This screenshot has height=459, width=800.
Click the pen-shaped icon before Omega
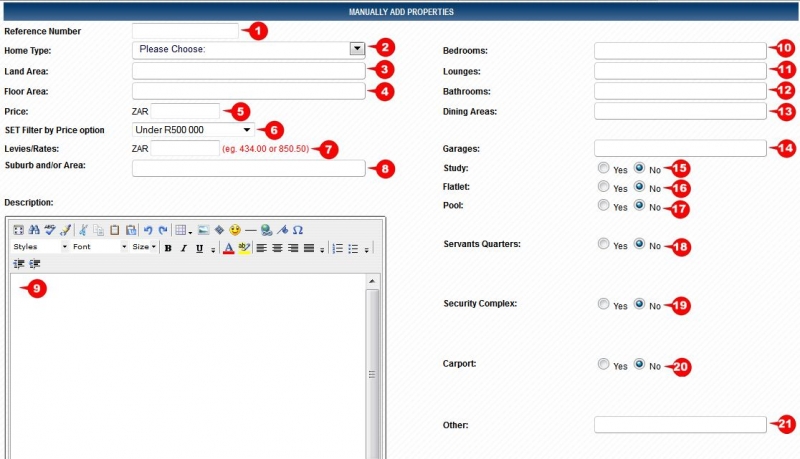pos(282,230)
